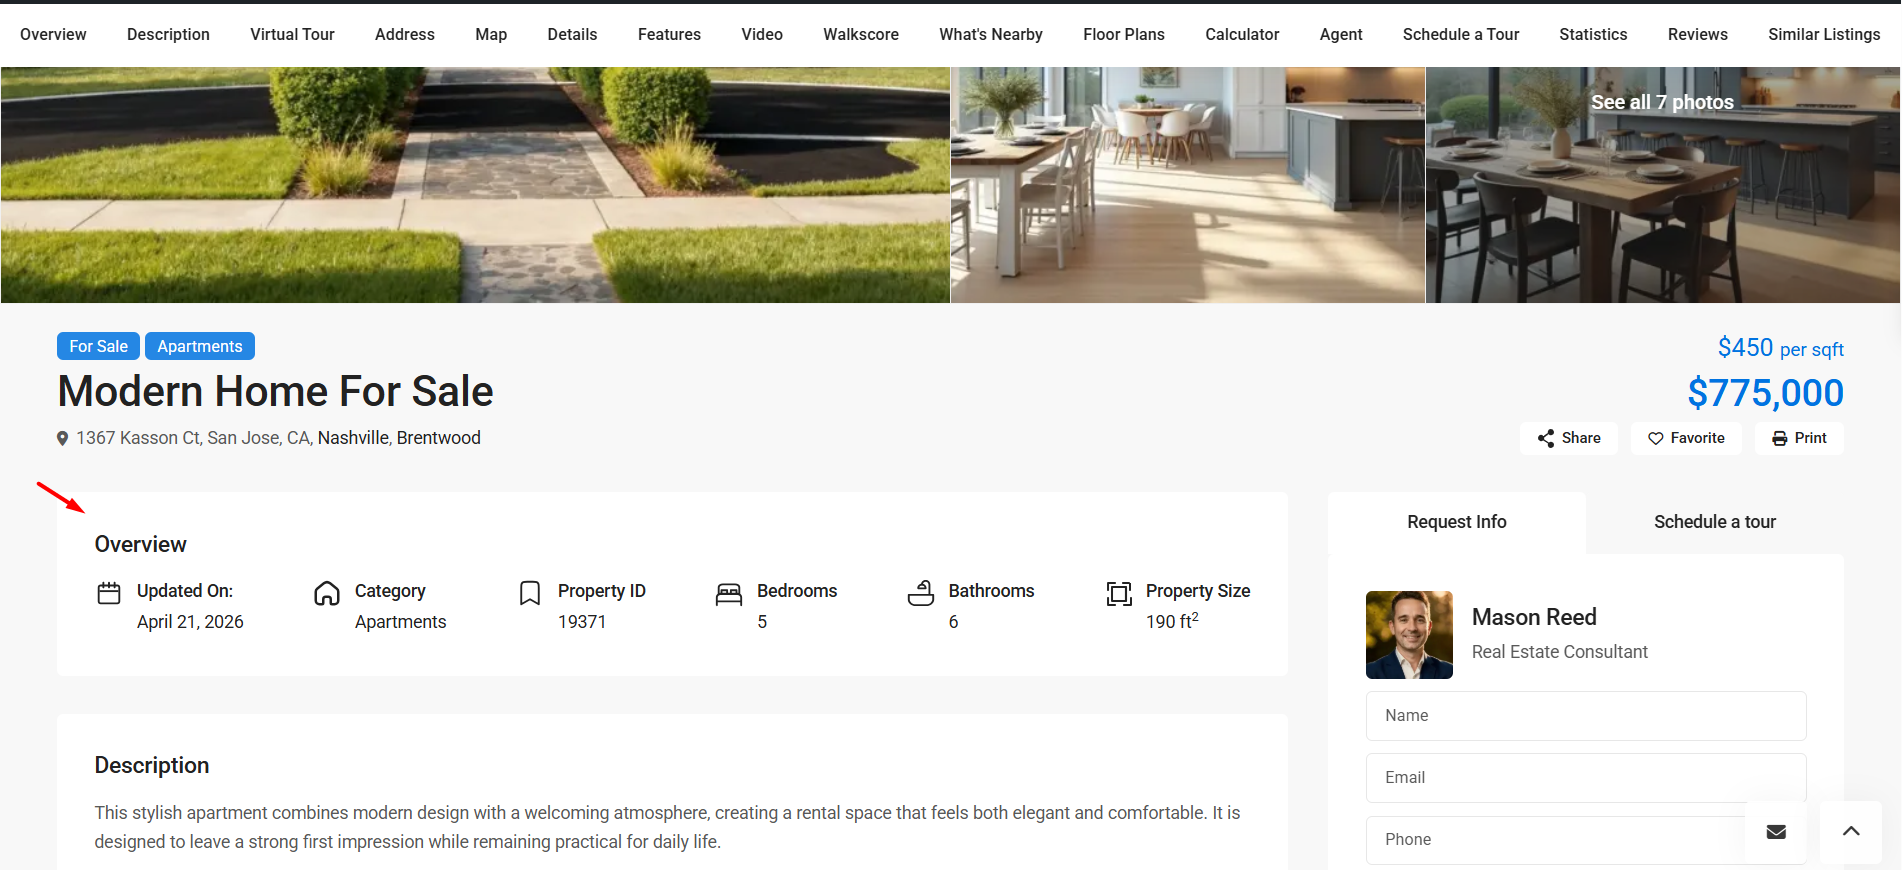Open Floor Plans in navigation bar
The width and height of the screenshot is (1902, 870).
1123,34
